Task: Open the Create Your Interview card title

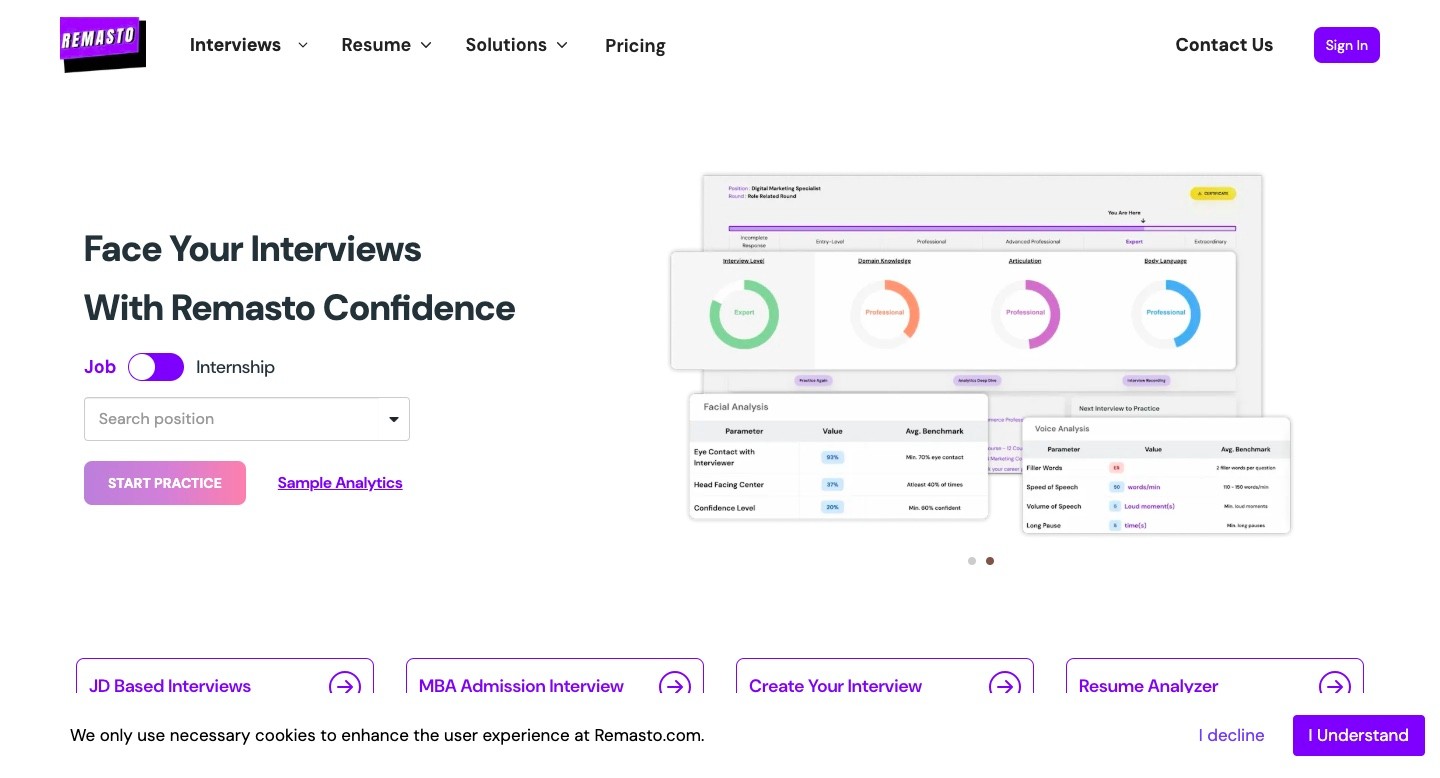Action: point(835,686)
